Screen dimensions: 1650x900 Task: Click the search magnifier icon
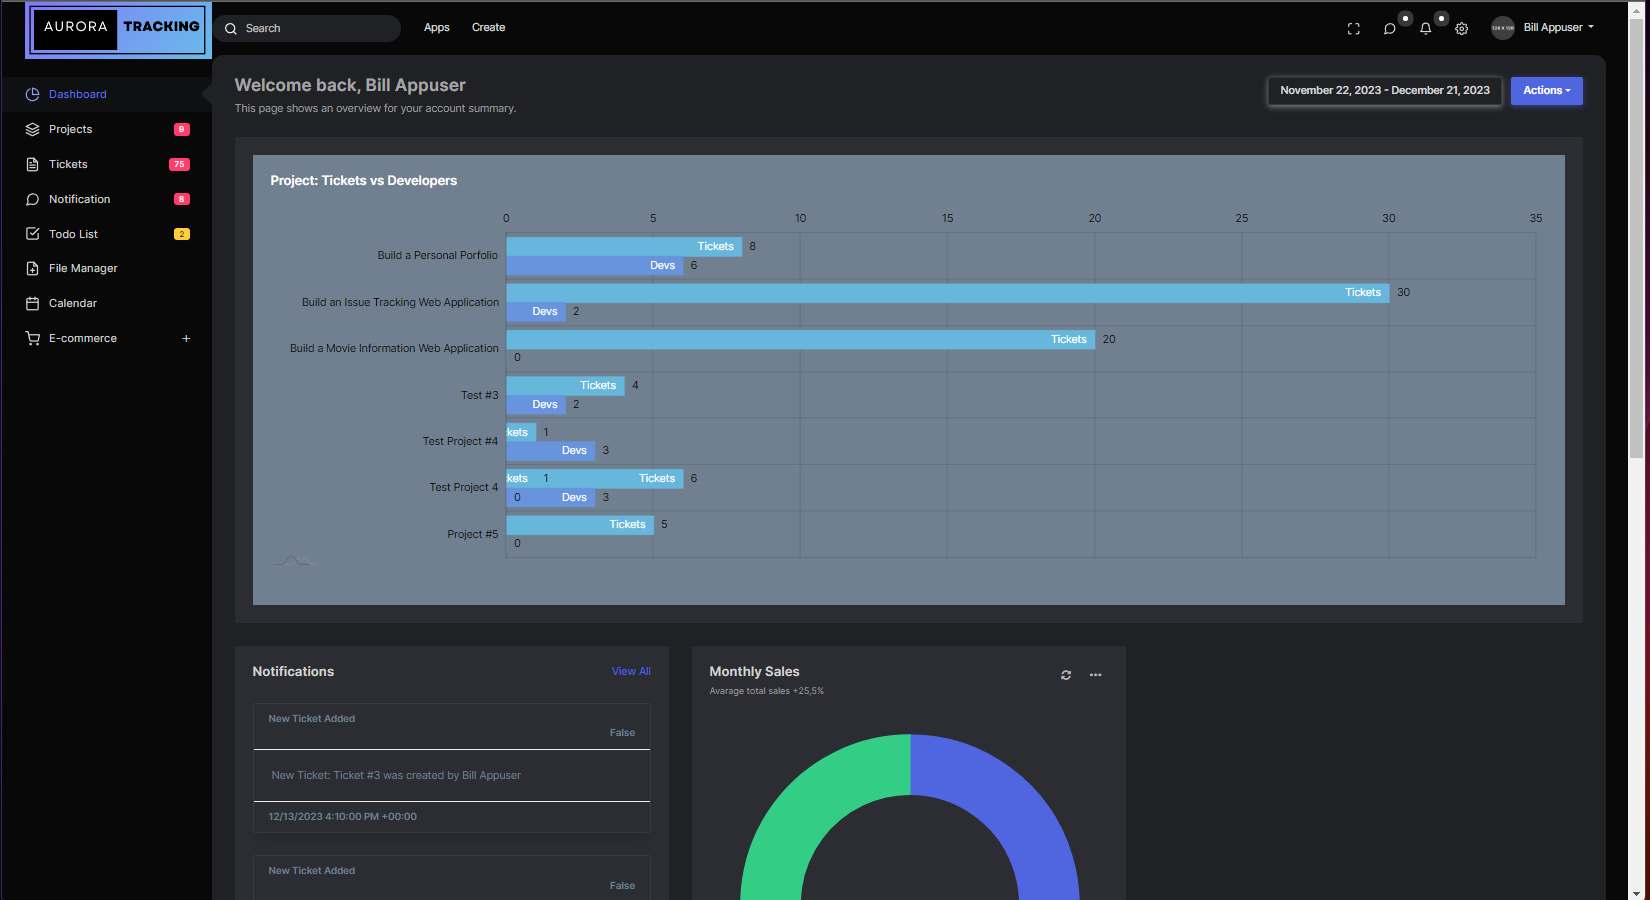tap(231, 29)
